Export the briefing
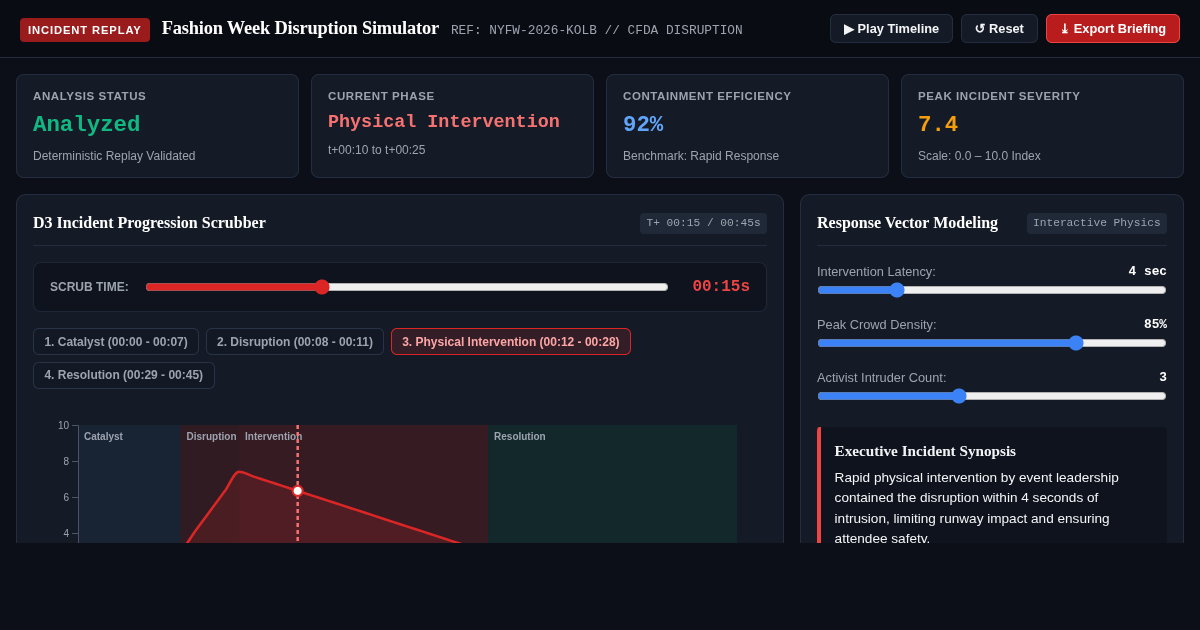 coord(1113,29)
